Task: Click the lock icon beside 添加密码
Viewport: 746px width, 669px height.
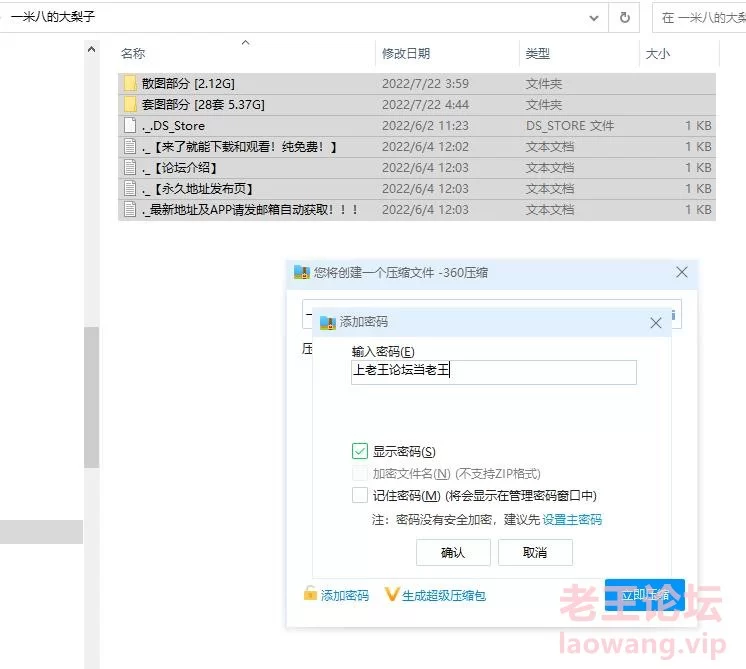Action: [311, 595]
